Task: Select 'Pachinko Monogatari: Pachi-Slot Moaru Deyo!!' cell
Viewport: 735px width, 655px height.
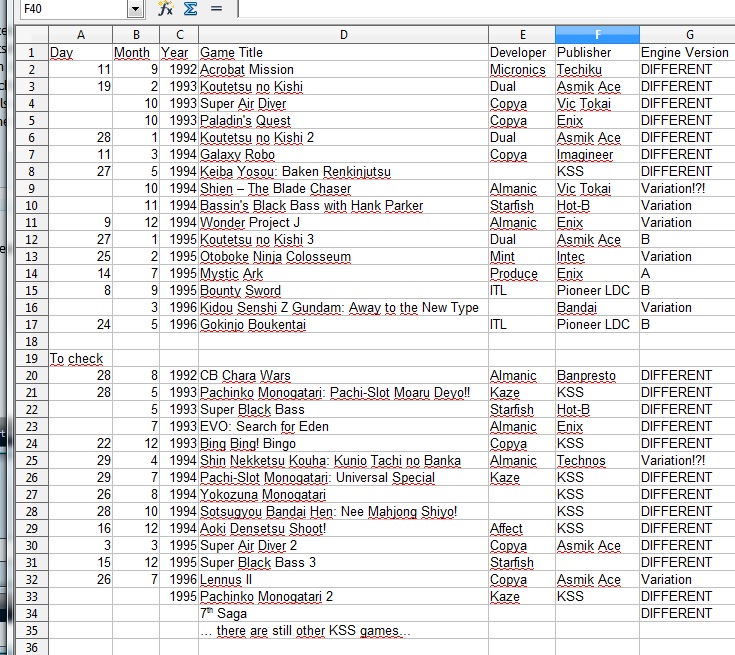Action: [x=344, y=392]
